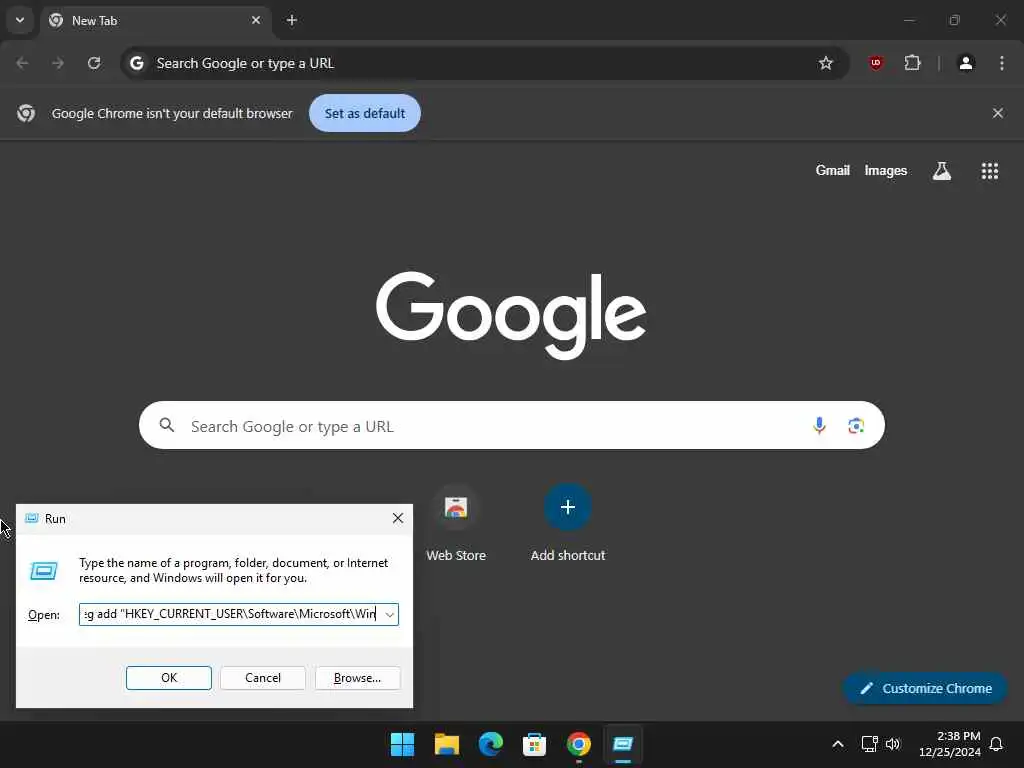Image resolution: width=1024 pixels, height=768 pixels.
Task: Click the Add shortcut button
Action: pyautogui.click(x=568, y=524)
